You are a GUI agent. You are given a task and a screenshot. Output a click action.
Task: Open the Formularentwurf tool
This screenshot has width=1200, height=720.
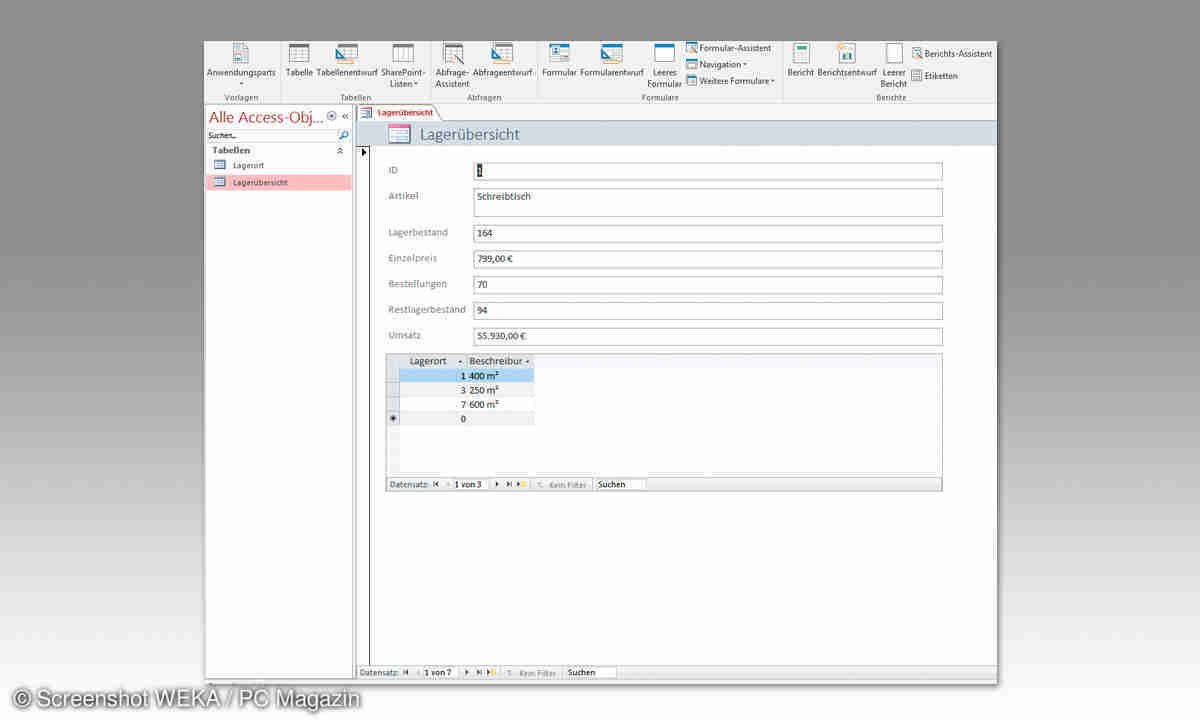(611, 55)
